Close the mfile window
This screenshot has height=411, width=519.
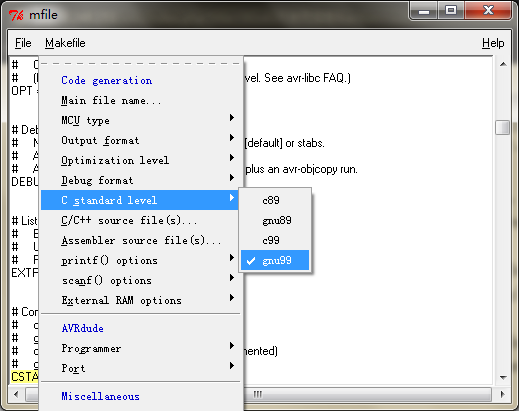488,11
